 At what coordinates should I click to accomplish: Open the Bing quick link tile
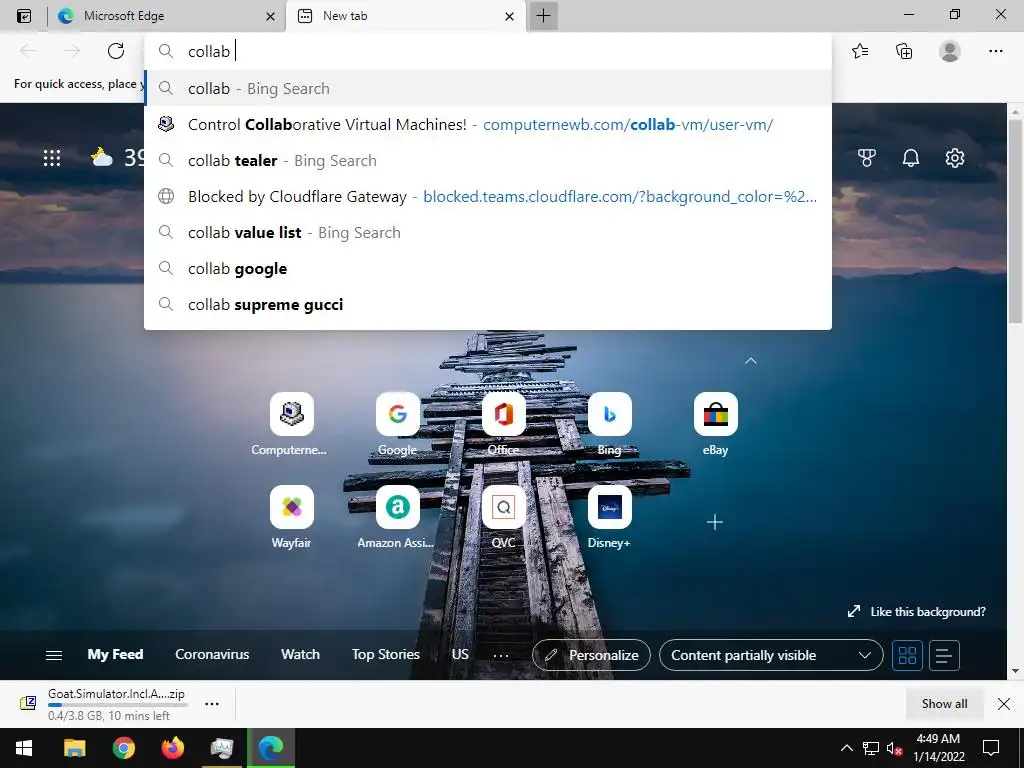coord(609,413)
